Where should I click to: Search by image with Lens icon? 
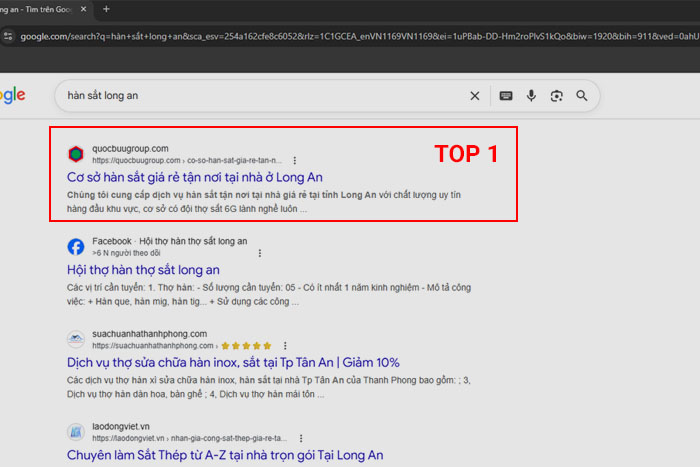point(556,96)
